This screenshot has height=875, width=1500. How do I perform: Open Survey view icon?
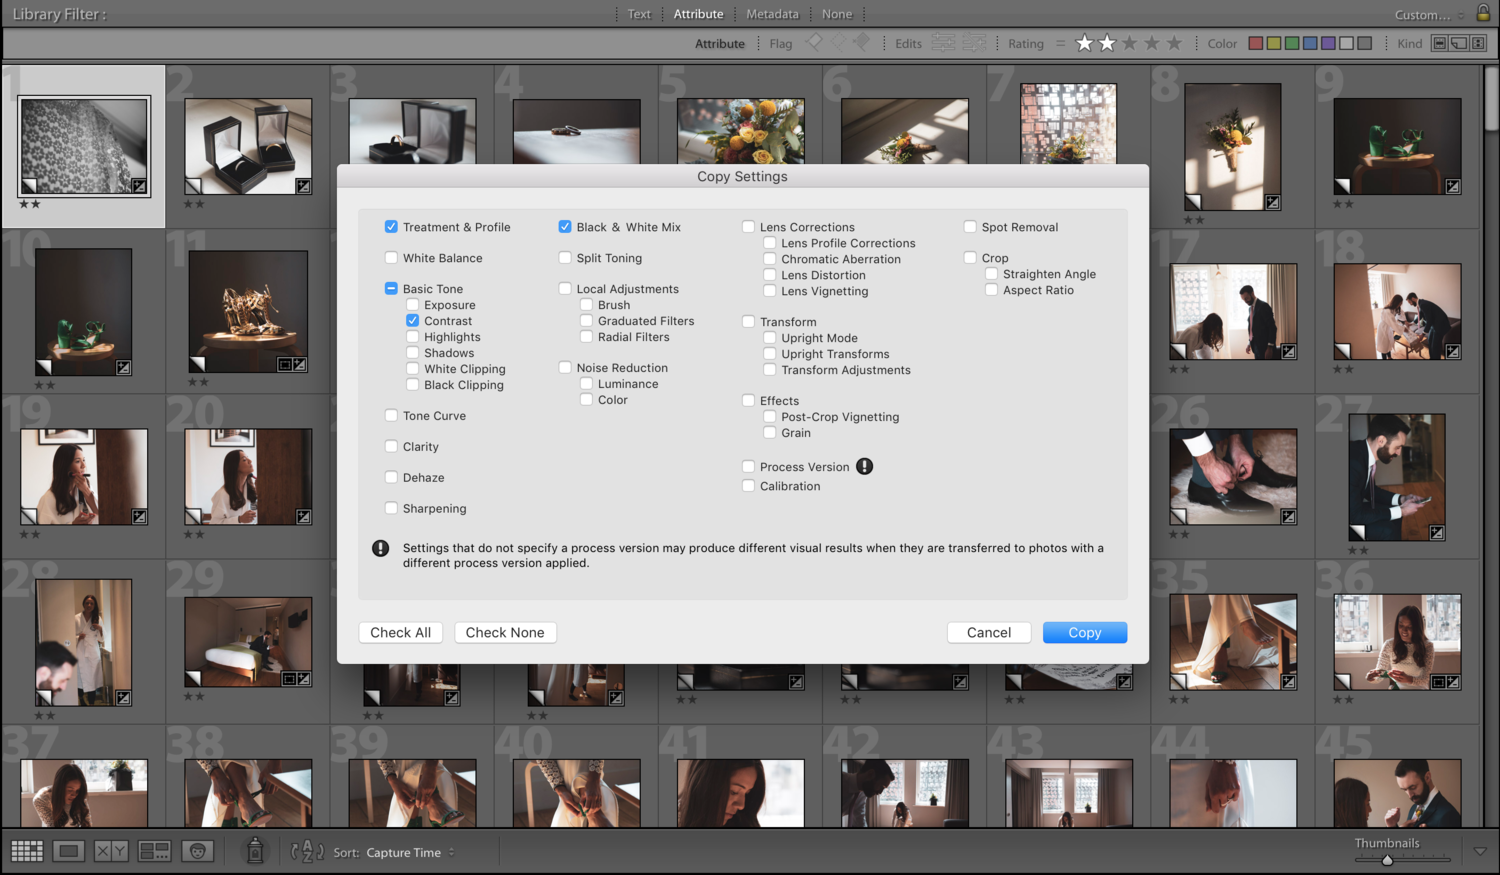point(154,851)
